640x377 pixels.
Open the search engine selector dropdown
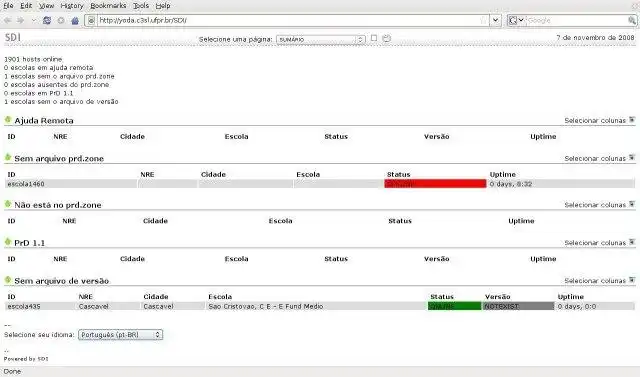click(516, 20)
